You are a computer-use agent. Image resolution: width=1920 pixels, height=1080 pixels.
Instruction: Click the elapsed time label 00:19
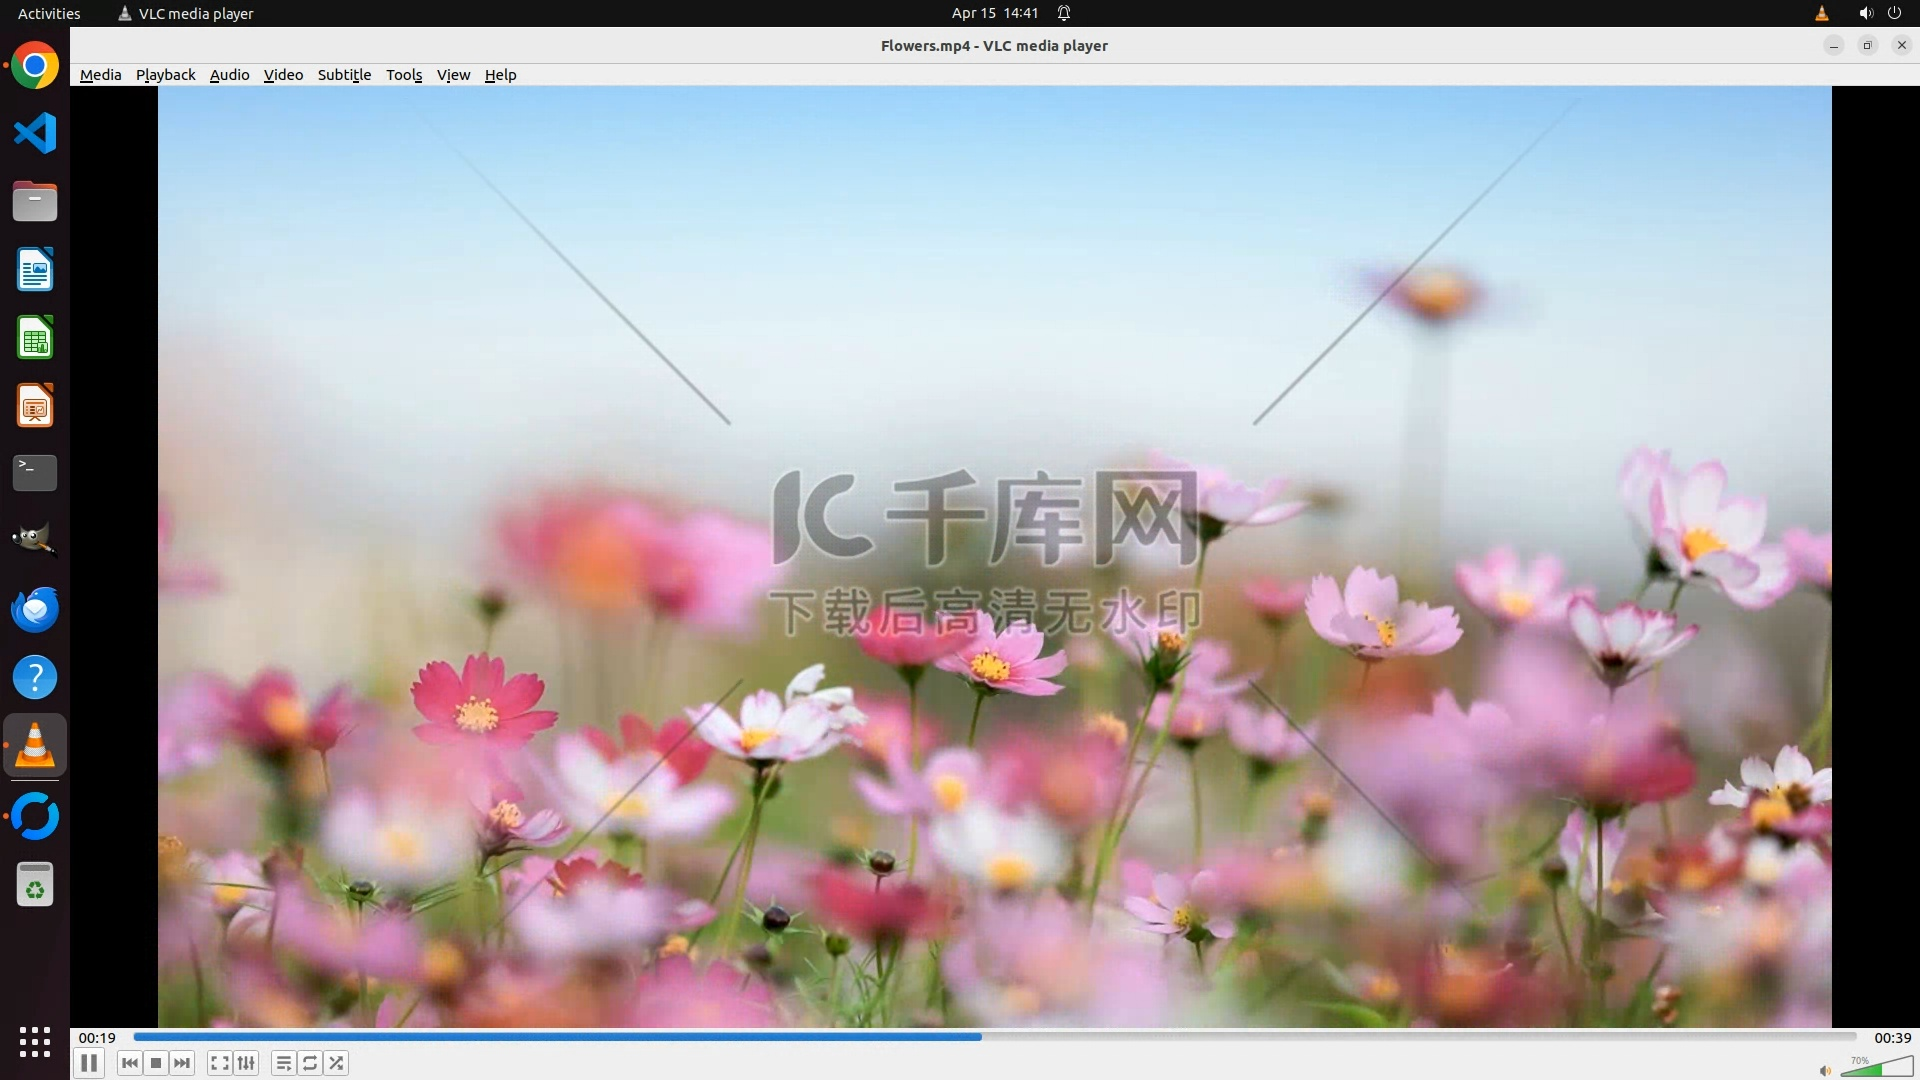pos(97,1038)
